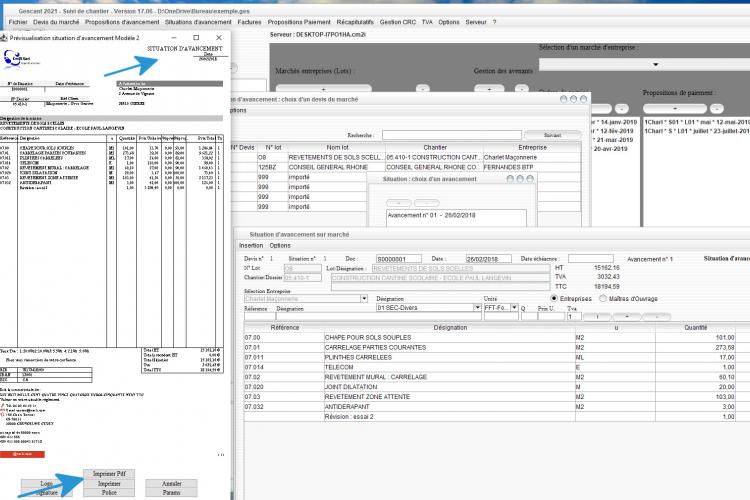Click the minus button under Marchés entreprises (Lots)
Image resolution: width=750 pixels, height=500 pixels.
pyautogui.click(x=422, y=89)
